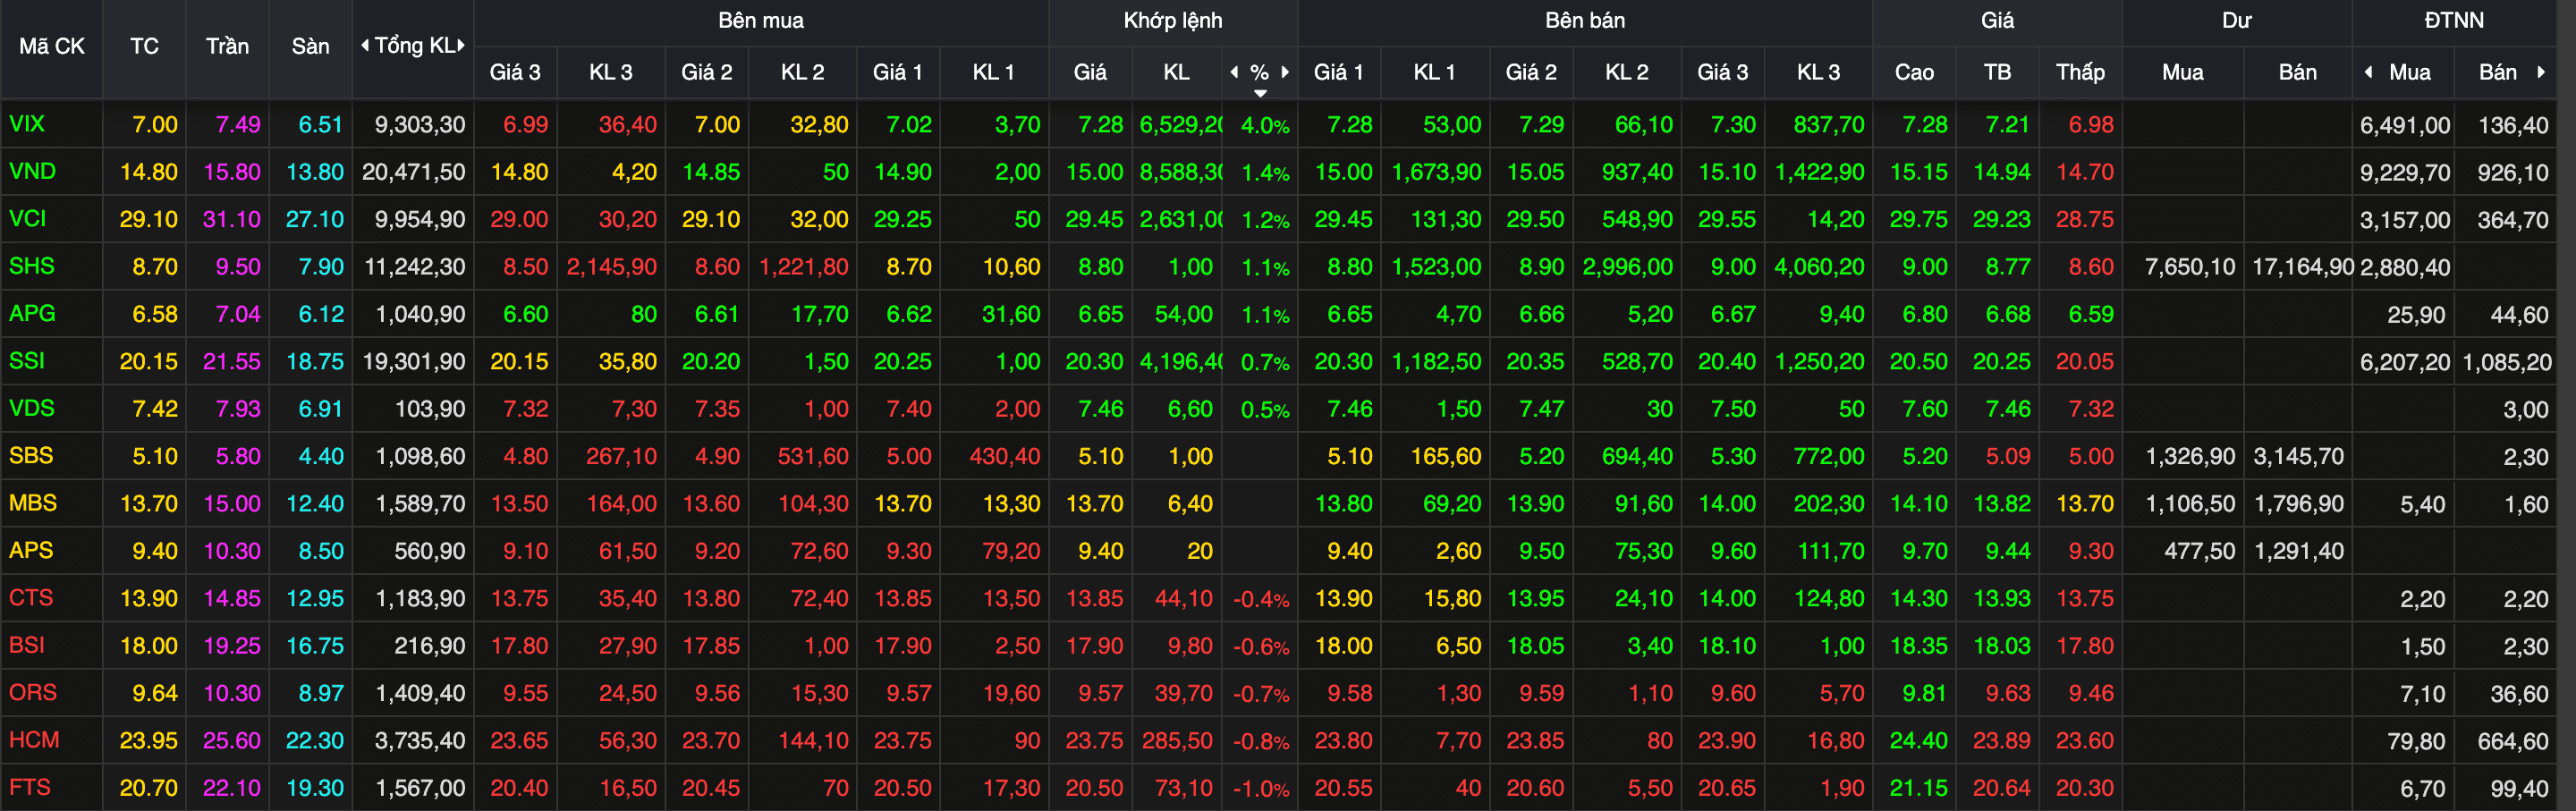Select the Bên mua group header

tap(761, 20)
